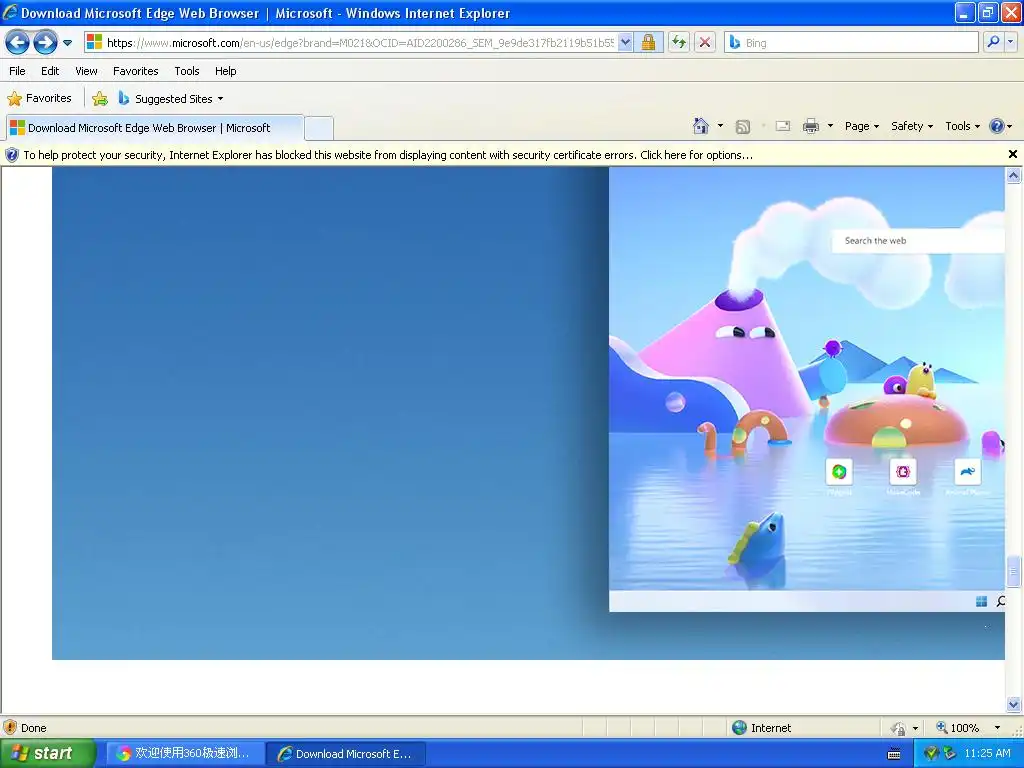Select the Download Microsoft Edge tab
Screen dimensions: 1024x768
pos(154,128)
